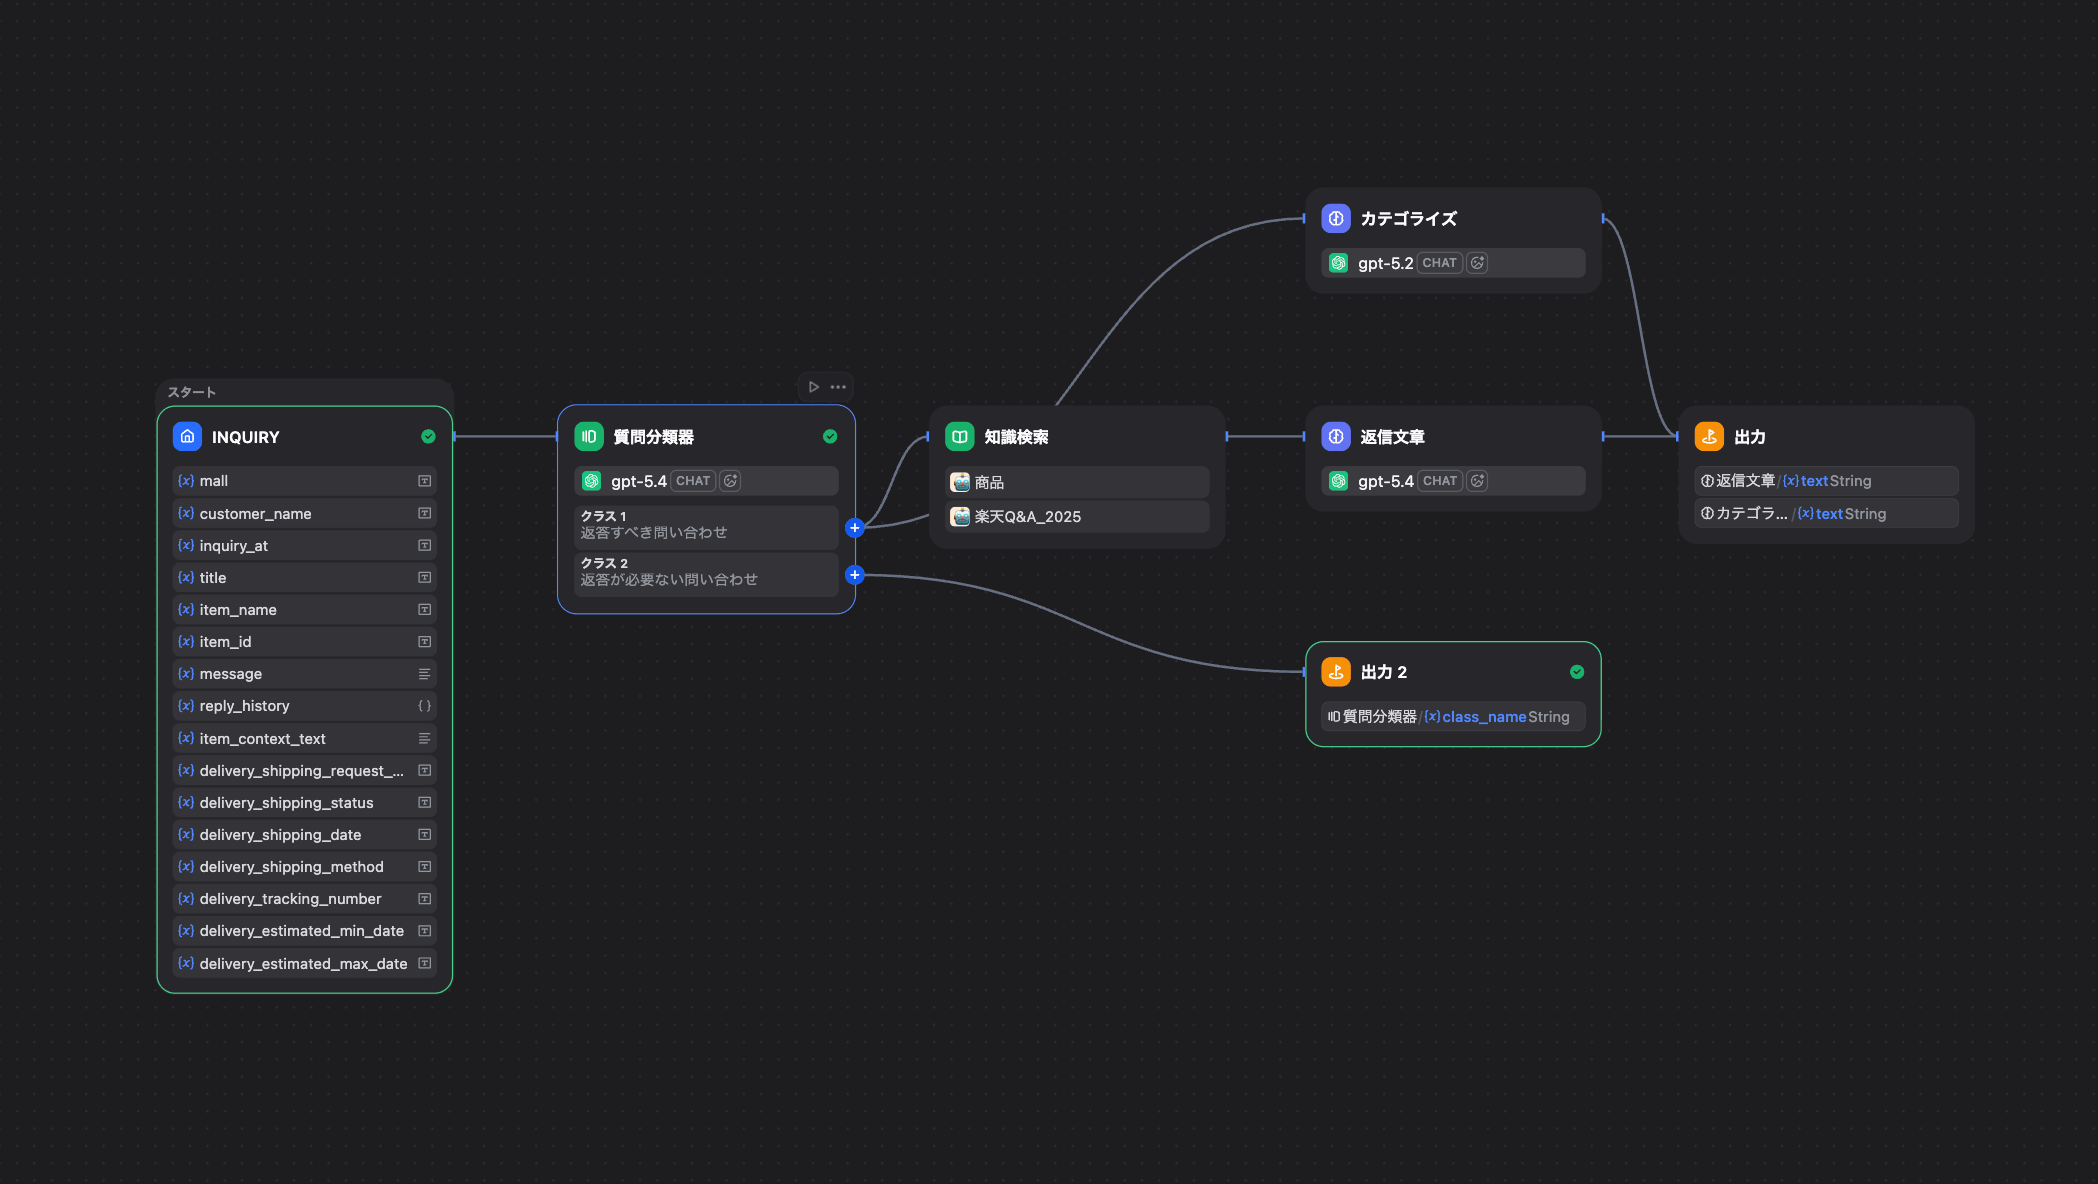Click the run play icon above 質問分類器
This screenshot has height=1184, width=2098.
(813, 387)
